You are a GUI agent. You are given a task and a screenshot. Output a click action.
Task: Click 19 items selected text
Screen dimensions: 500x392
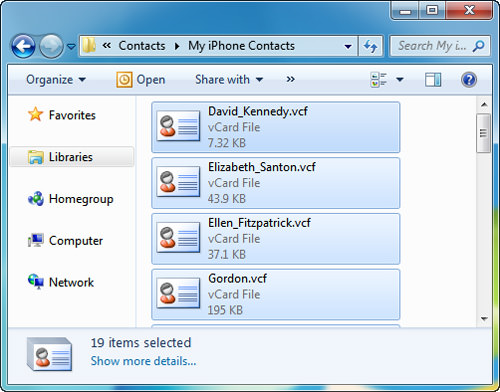141,343
